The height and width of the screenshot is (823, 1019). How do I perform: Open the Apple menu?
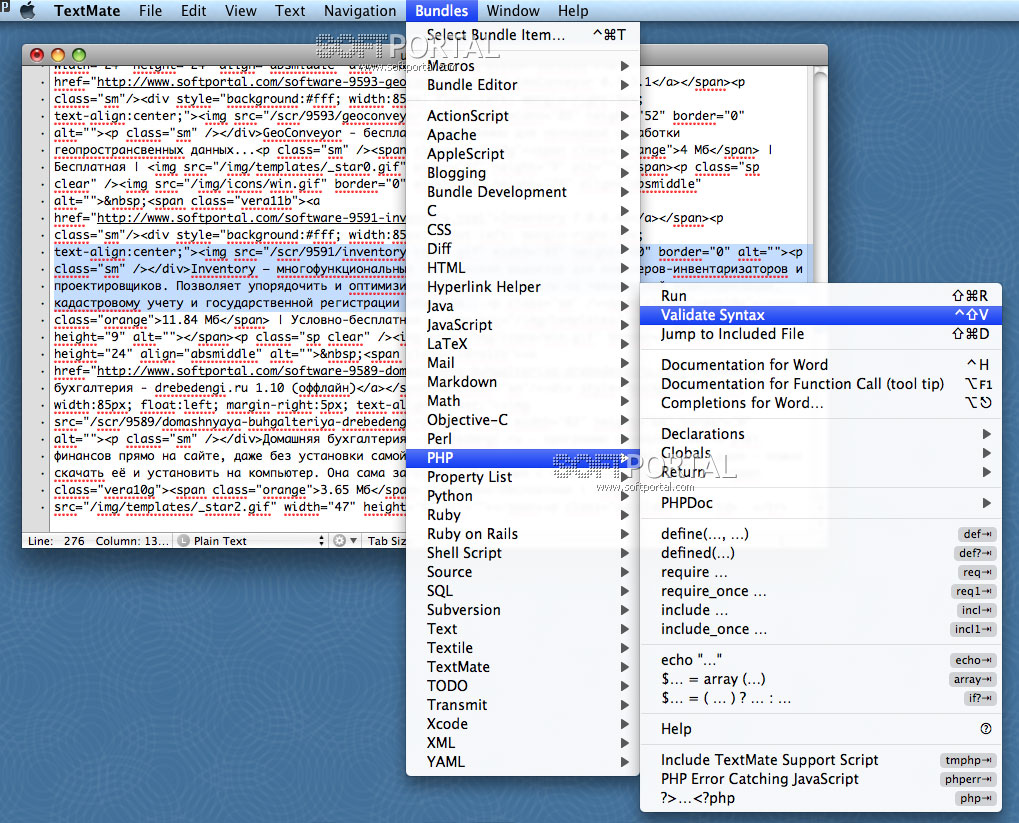point(27,11)
